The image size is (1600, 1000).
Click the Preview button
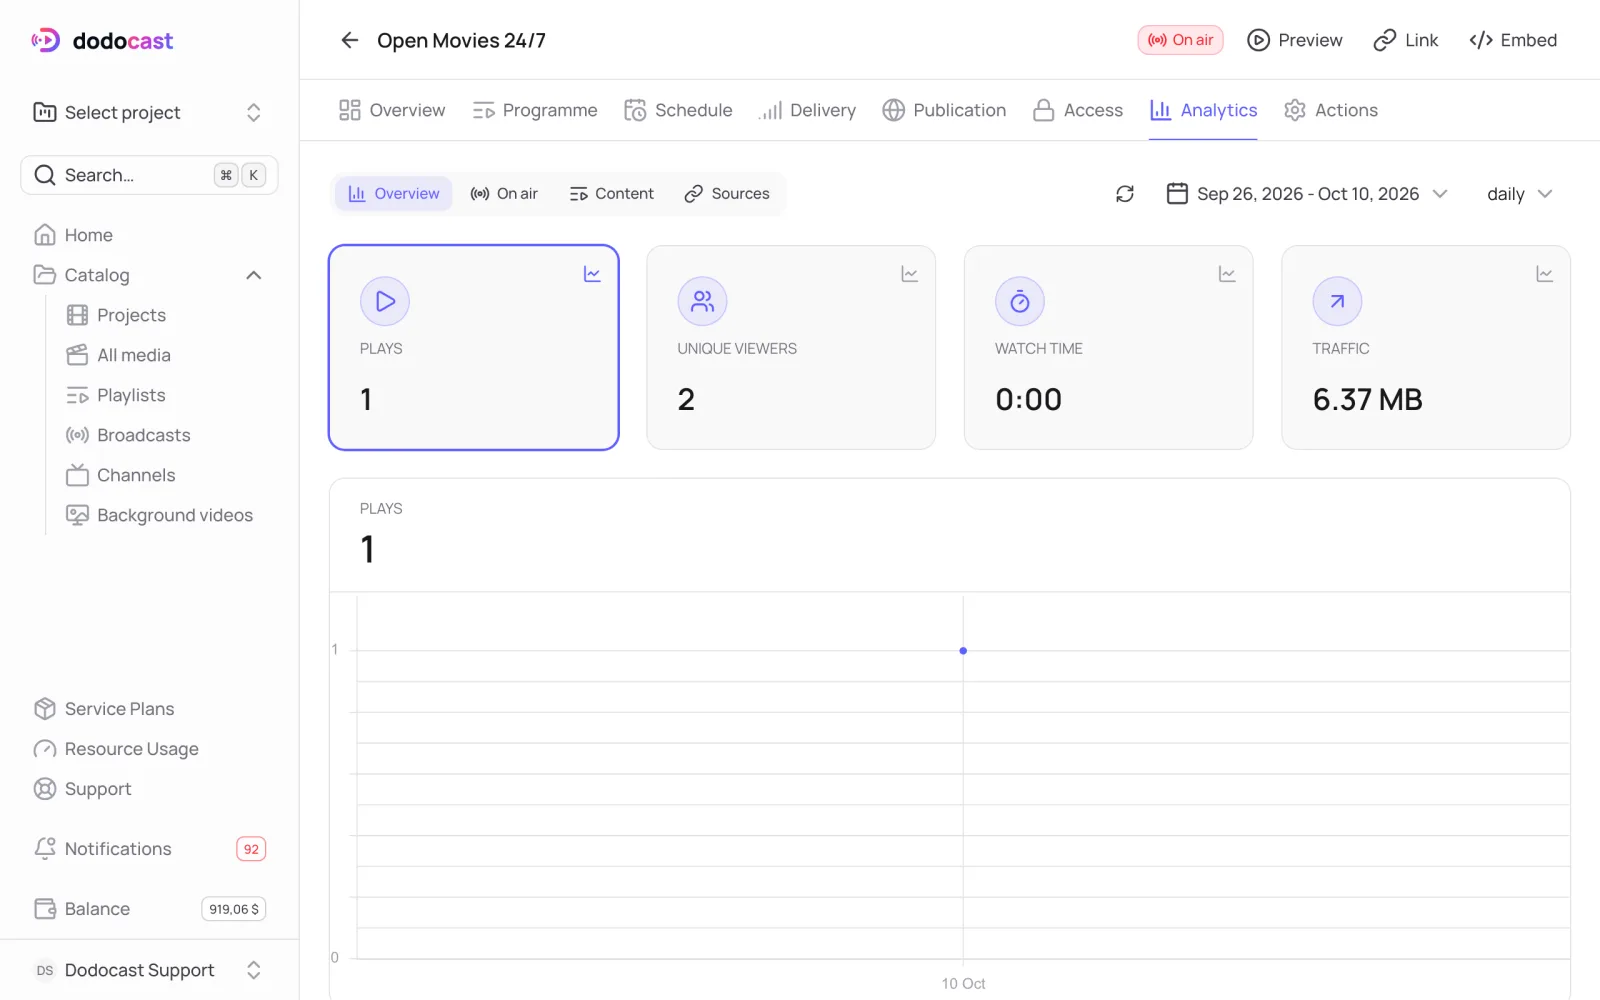[1295, 40]
